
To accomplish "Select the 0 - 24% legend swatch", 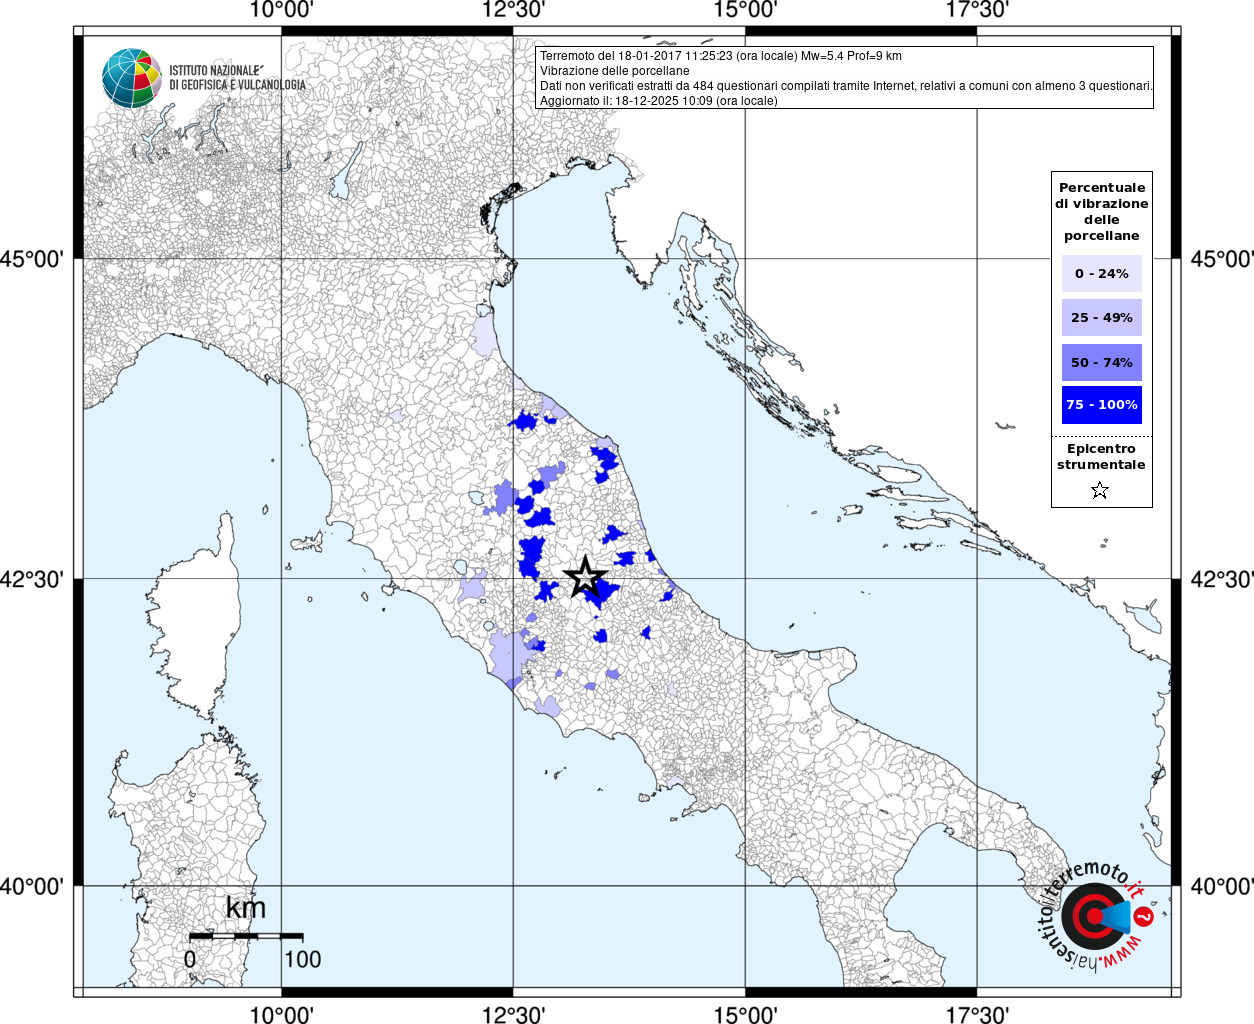I will coord(1102,273).
